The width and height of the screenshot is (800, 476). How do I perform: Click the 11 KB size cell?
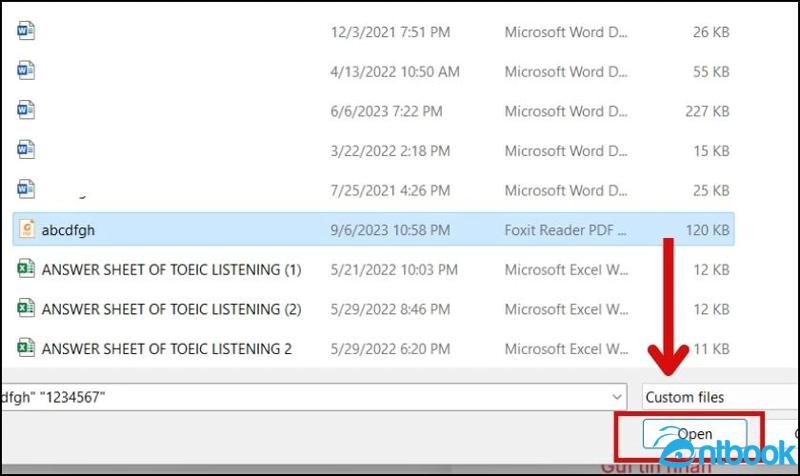coord(711,349)
